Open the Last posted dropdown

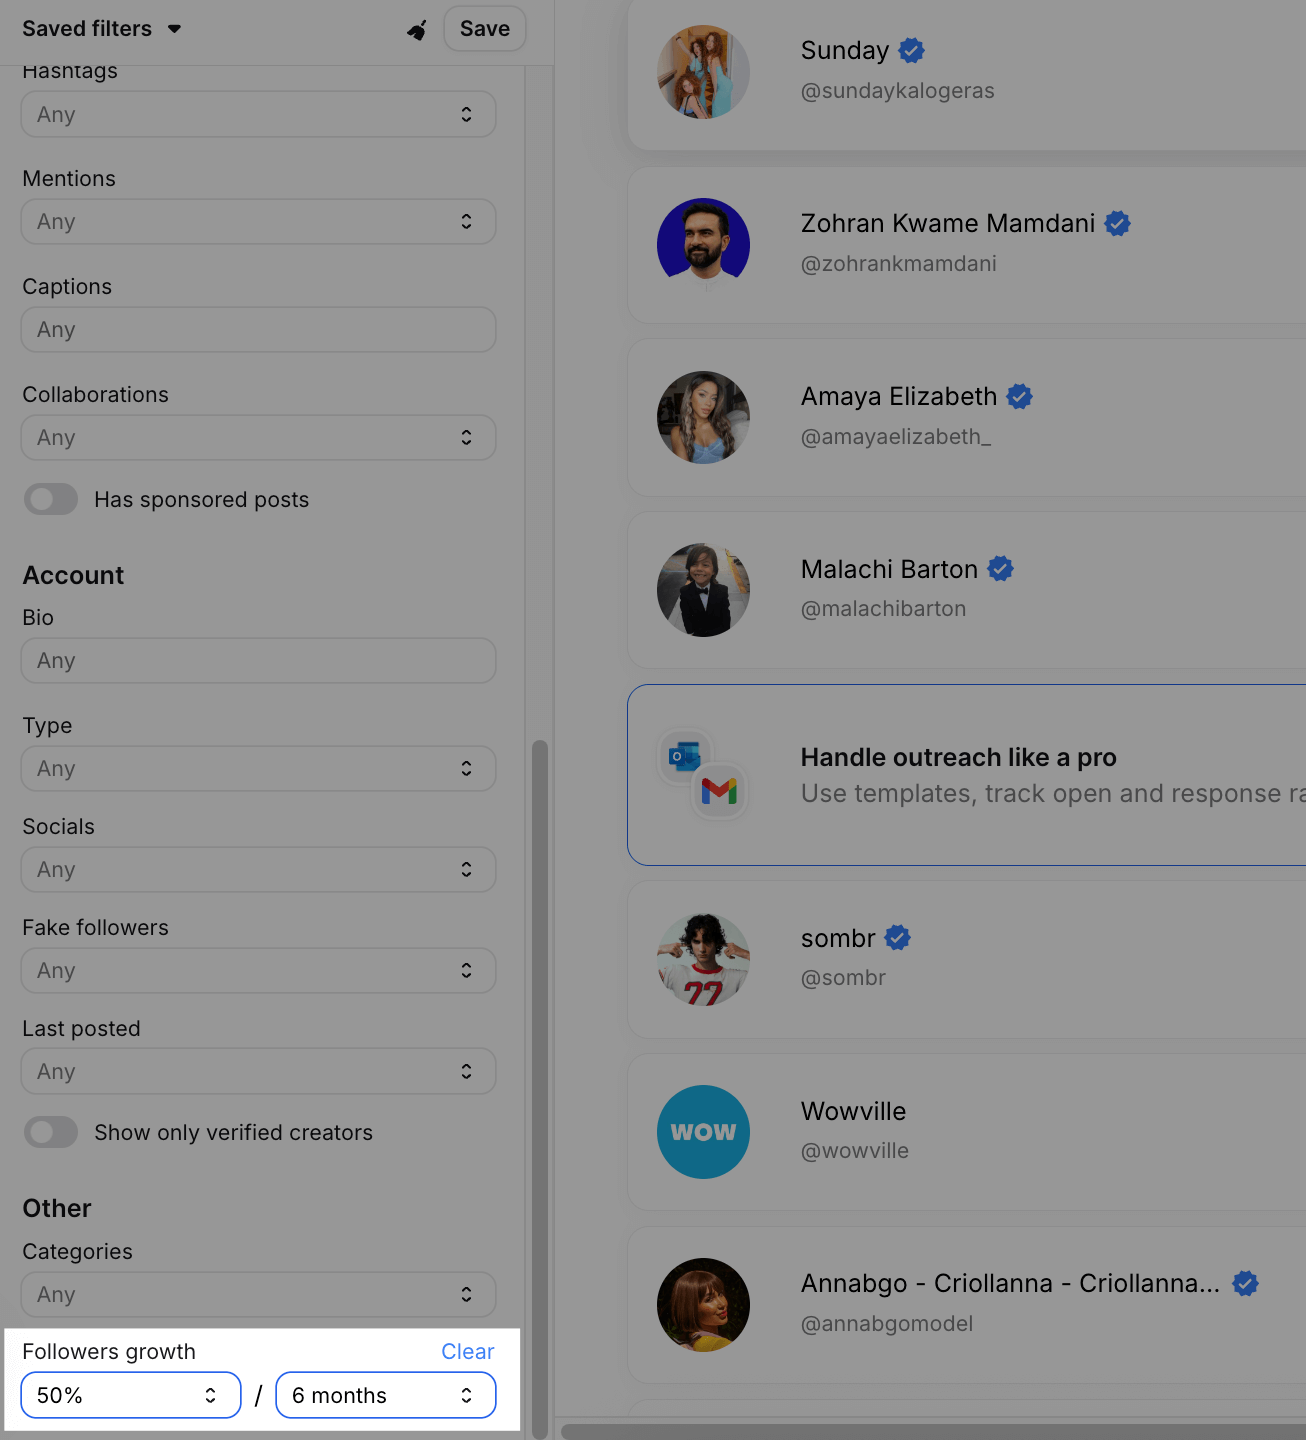coord(258,1071)
